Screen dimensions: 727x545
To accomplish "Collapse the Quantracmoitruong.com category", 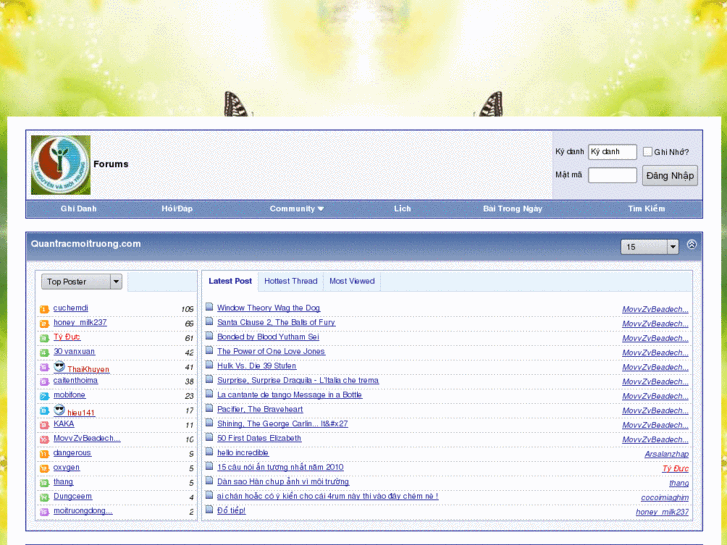I will tap(691, 244).
